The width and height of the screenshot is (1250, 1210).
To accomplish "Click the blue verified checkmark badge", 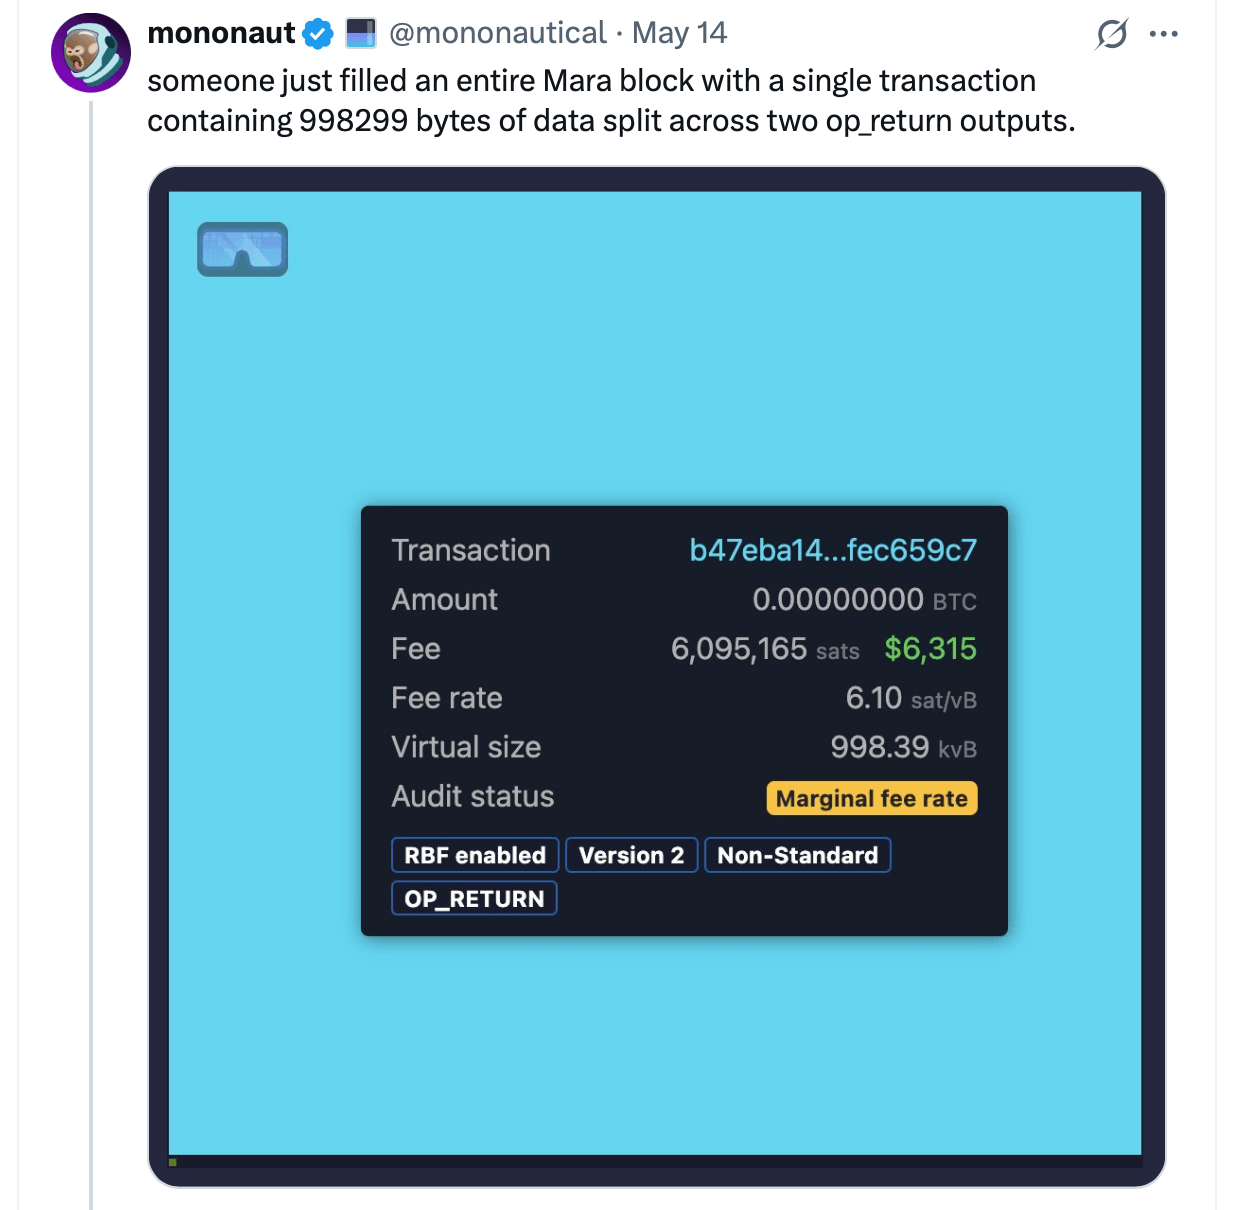I will pos(318,34).
